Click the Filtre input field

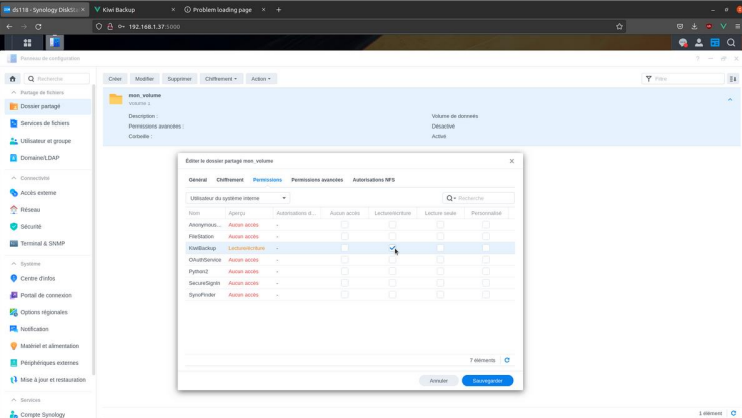coord(682,79)
